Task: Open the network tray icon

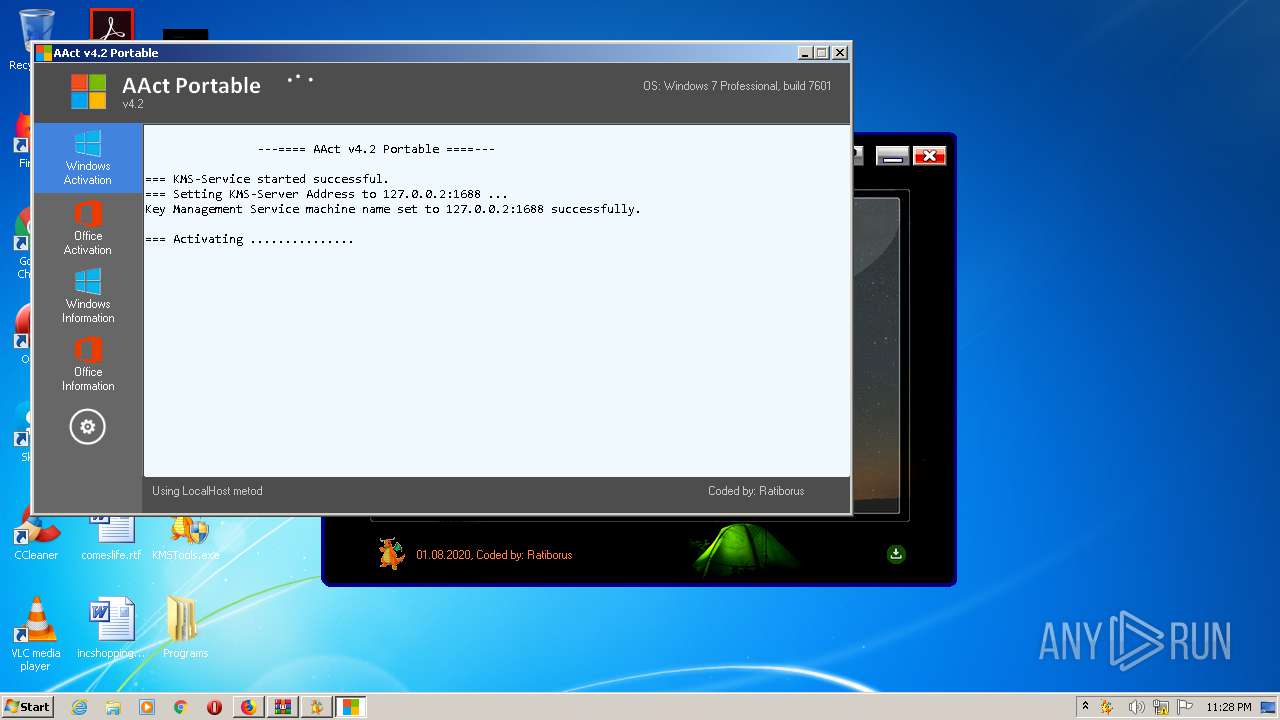Action: click(x=1161, y=707)
